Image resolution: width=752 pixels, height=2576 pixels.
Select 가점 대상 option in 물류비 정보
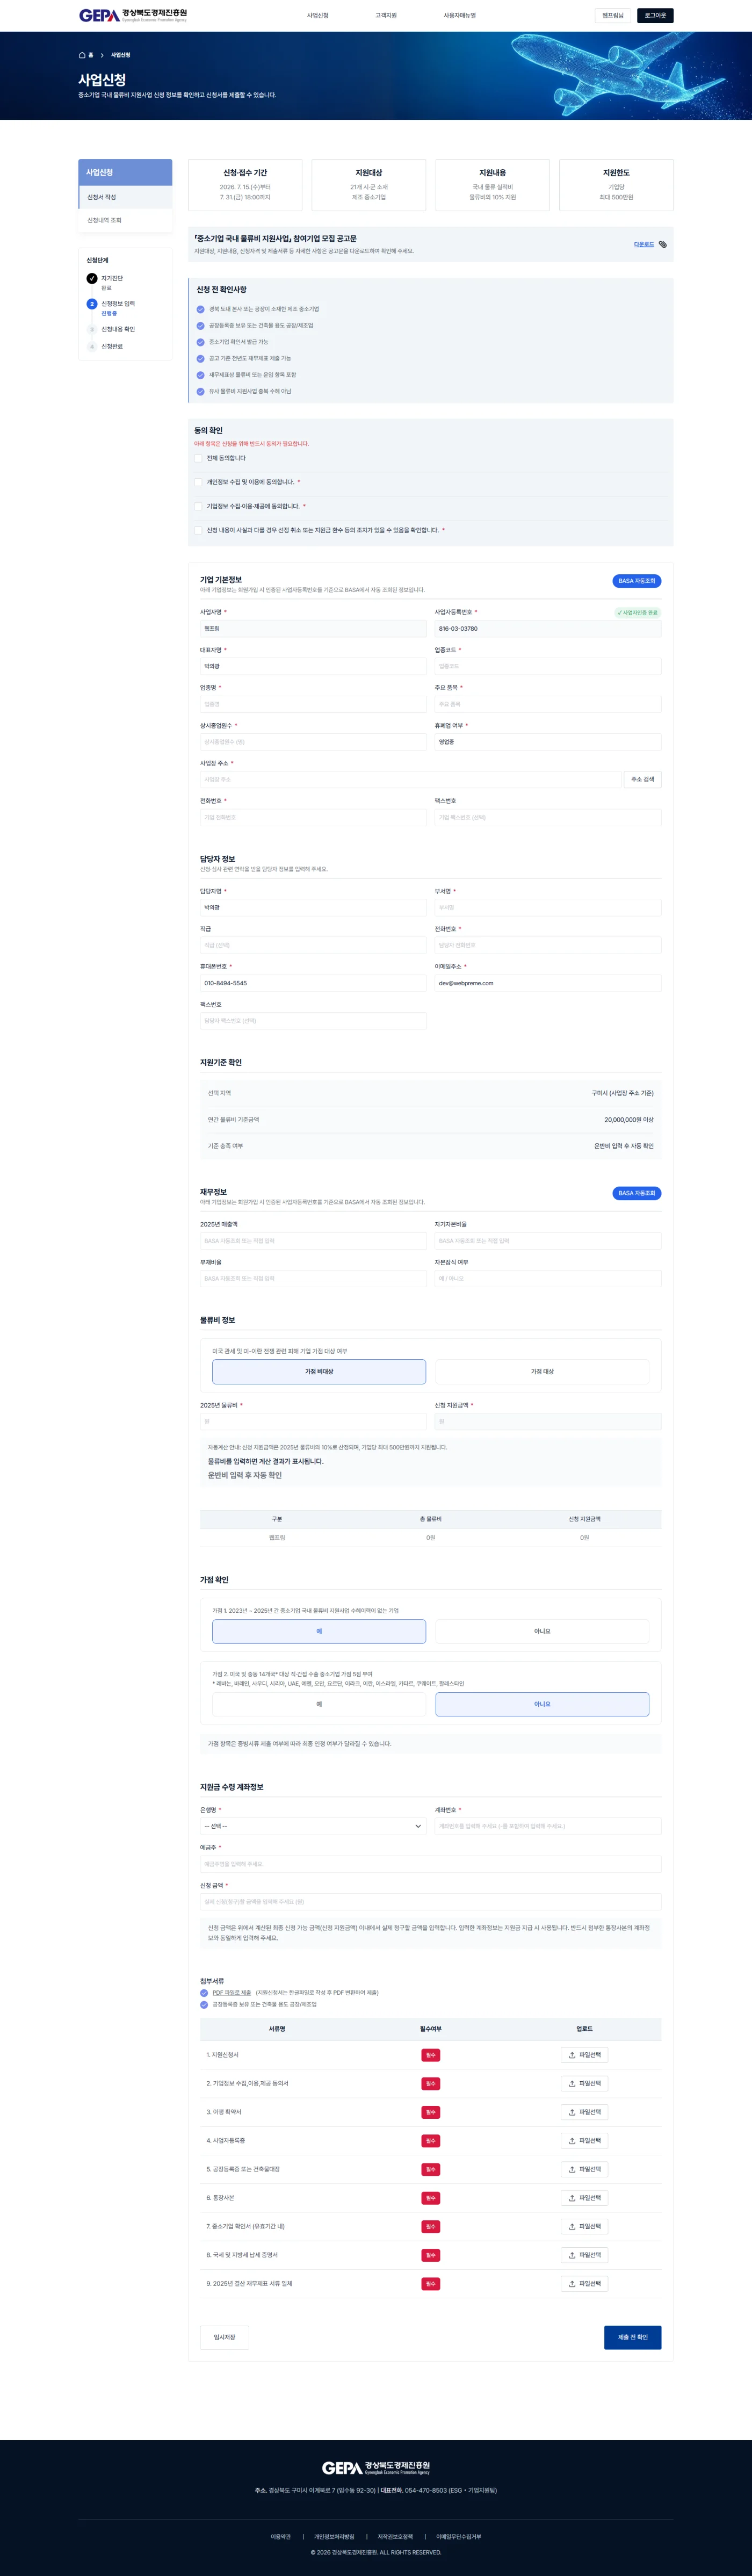(542, 1371)
